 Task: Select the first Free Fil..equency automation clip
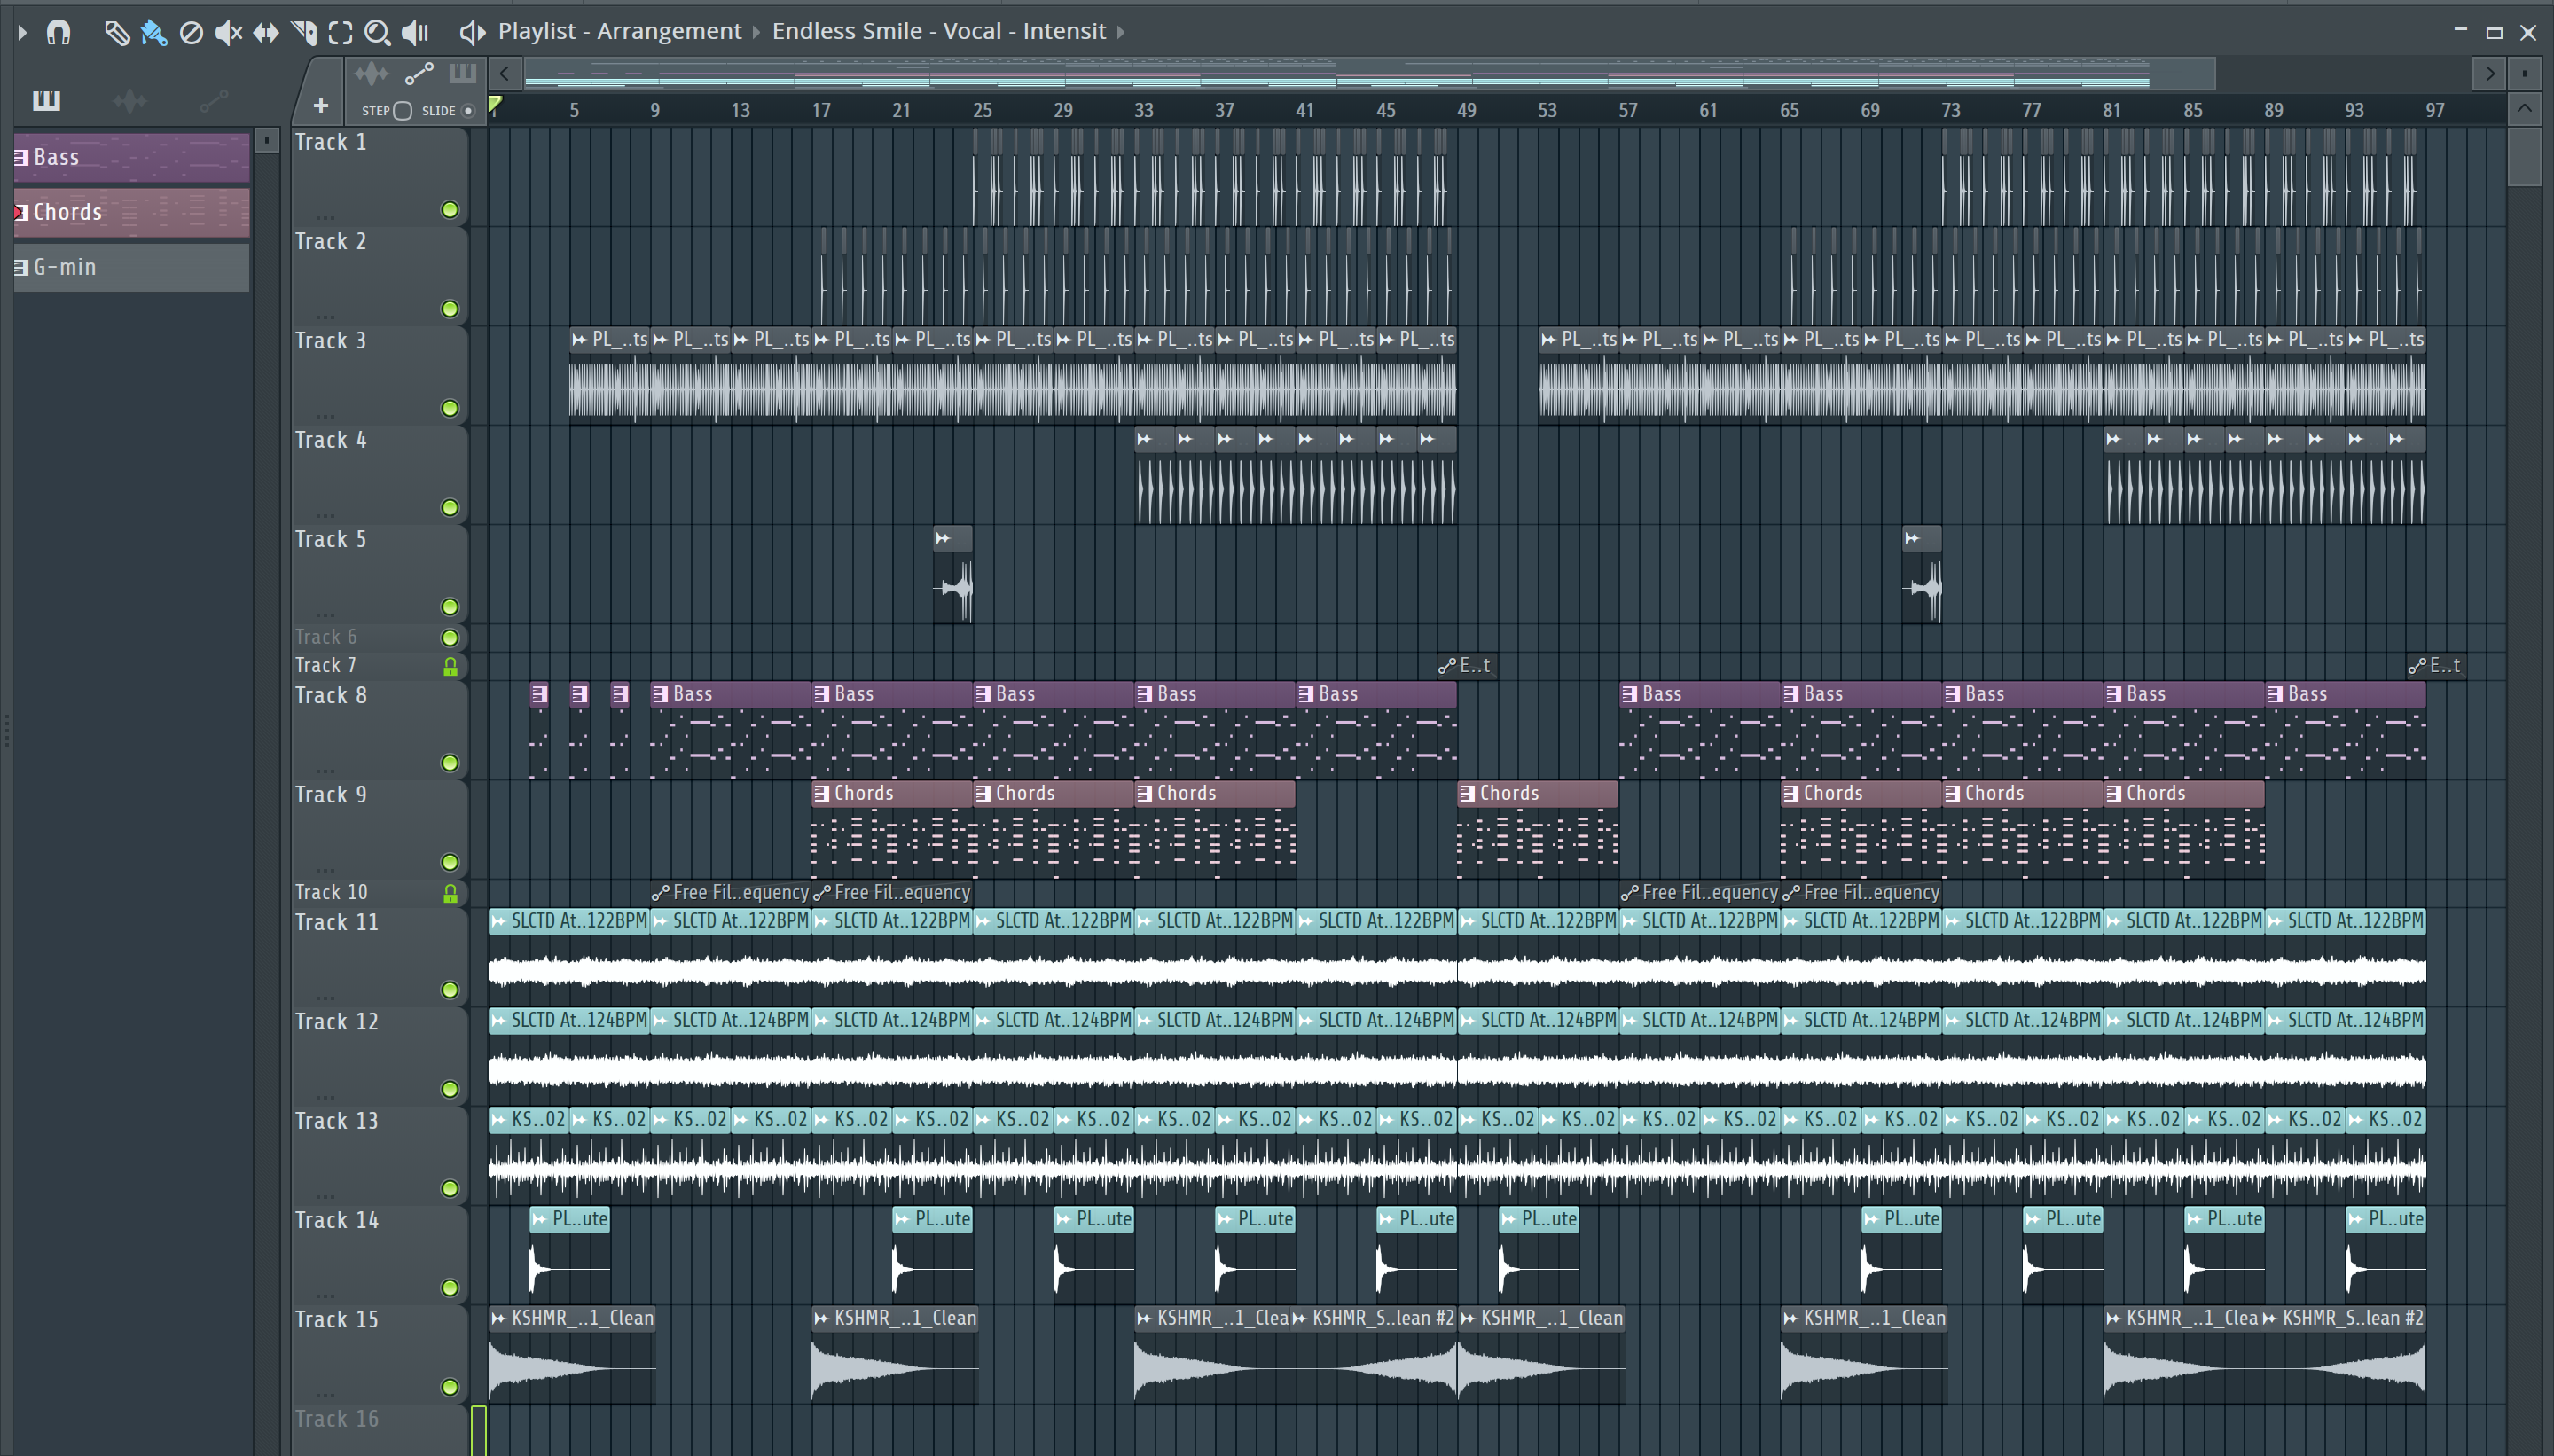click(730, 892)
